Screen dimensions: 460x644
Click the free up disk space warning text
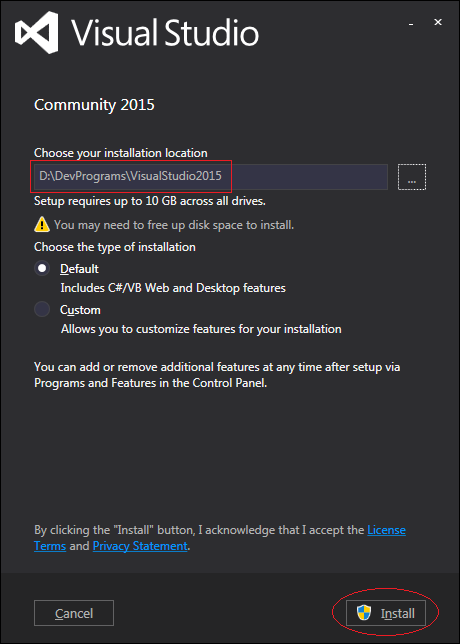click(x=174, y=225)
